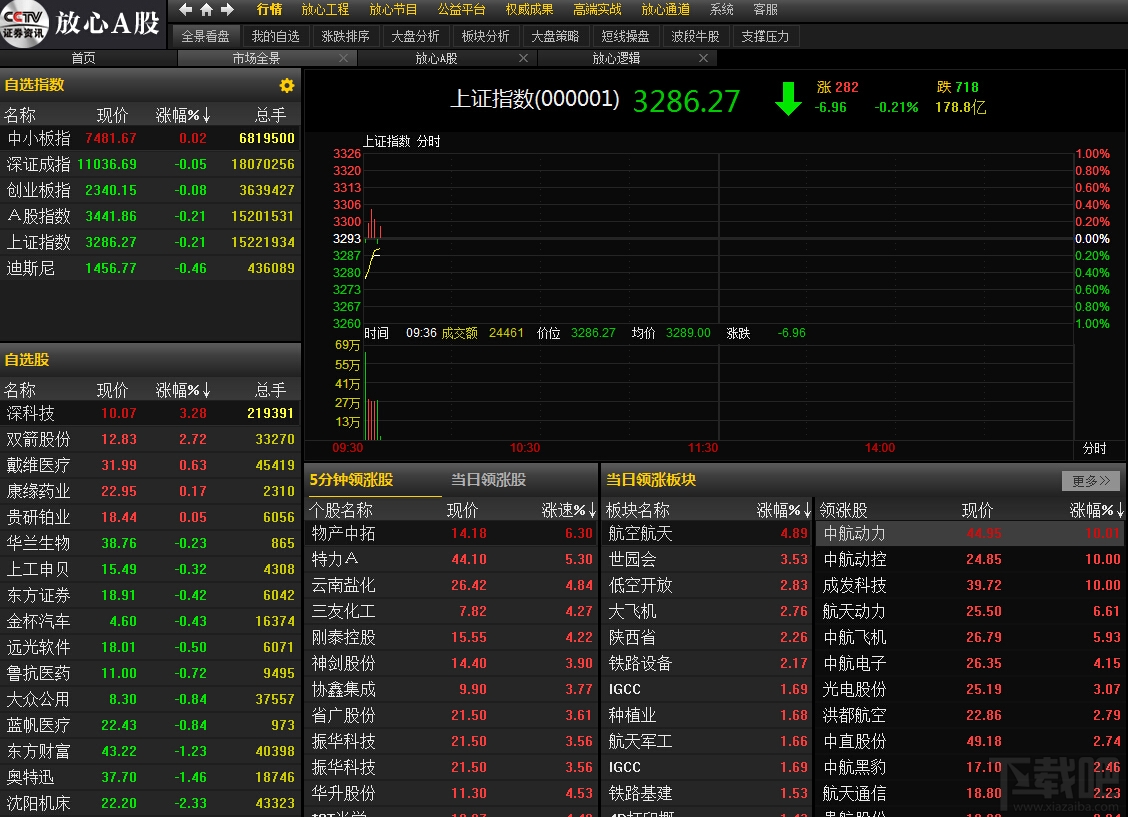Click the green down arrow beside 3286.27
1128x817 pixels.
point(788,99)
